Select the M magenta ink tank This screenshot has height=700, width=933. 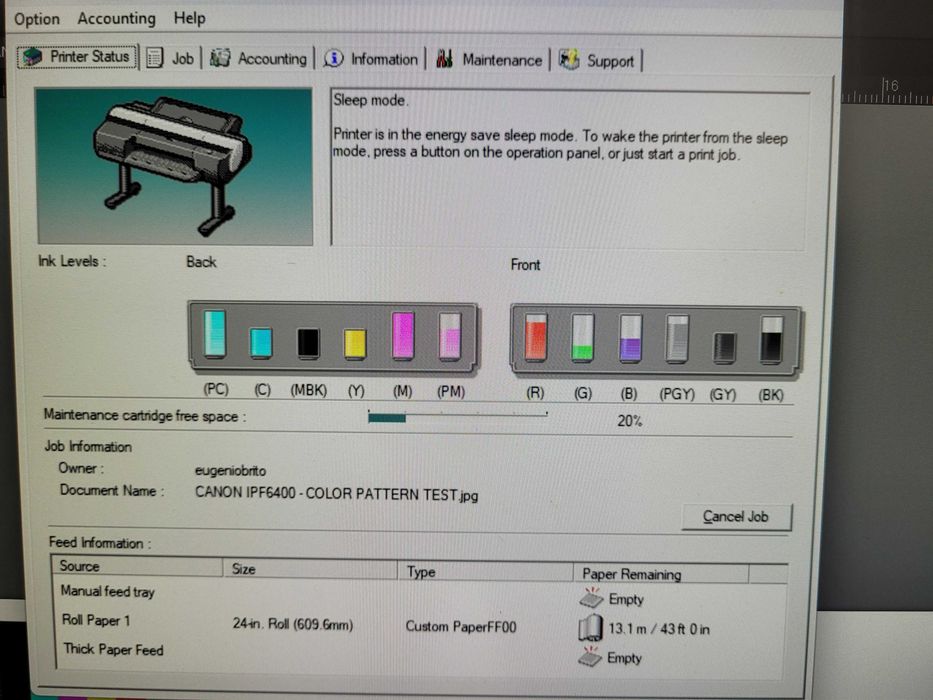point(403,336)
